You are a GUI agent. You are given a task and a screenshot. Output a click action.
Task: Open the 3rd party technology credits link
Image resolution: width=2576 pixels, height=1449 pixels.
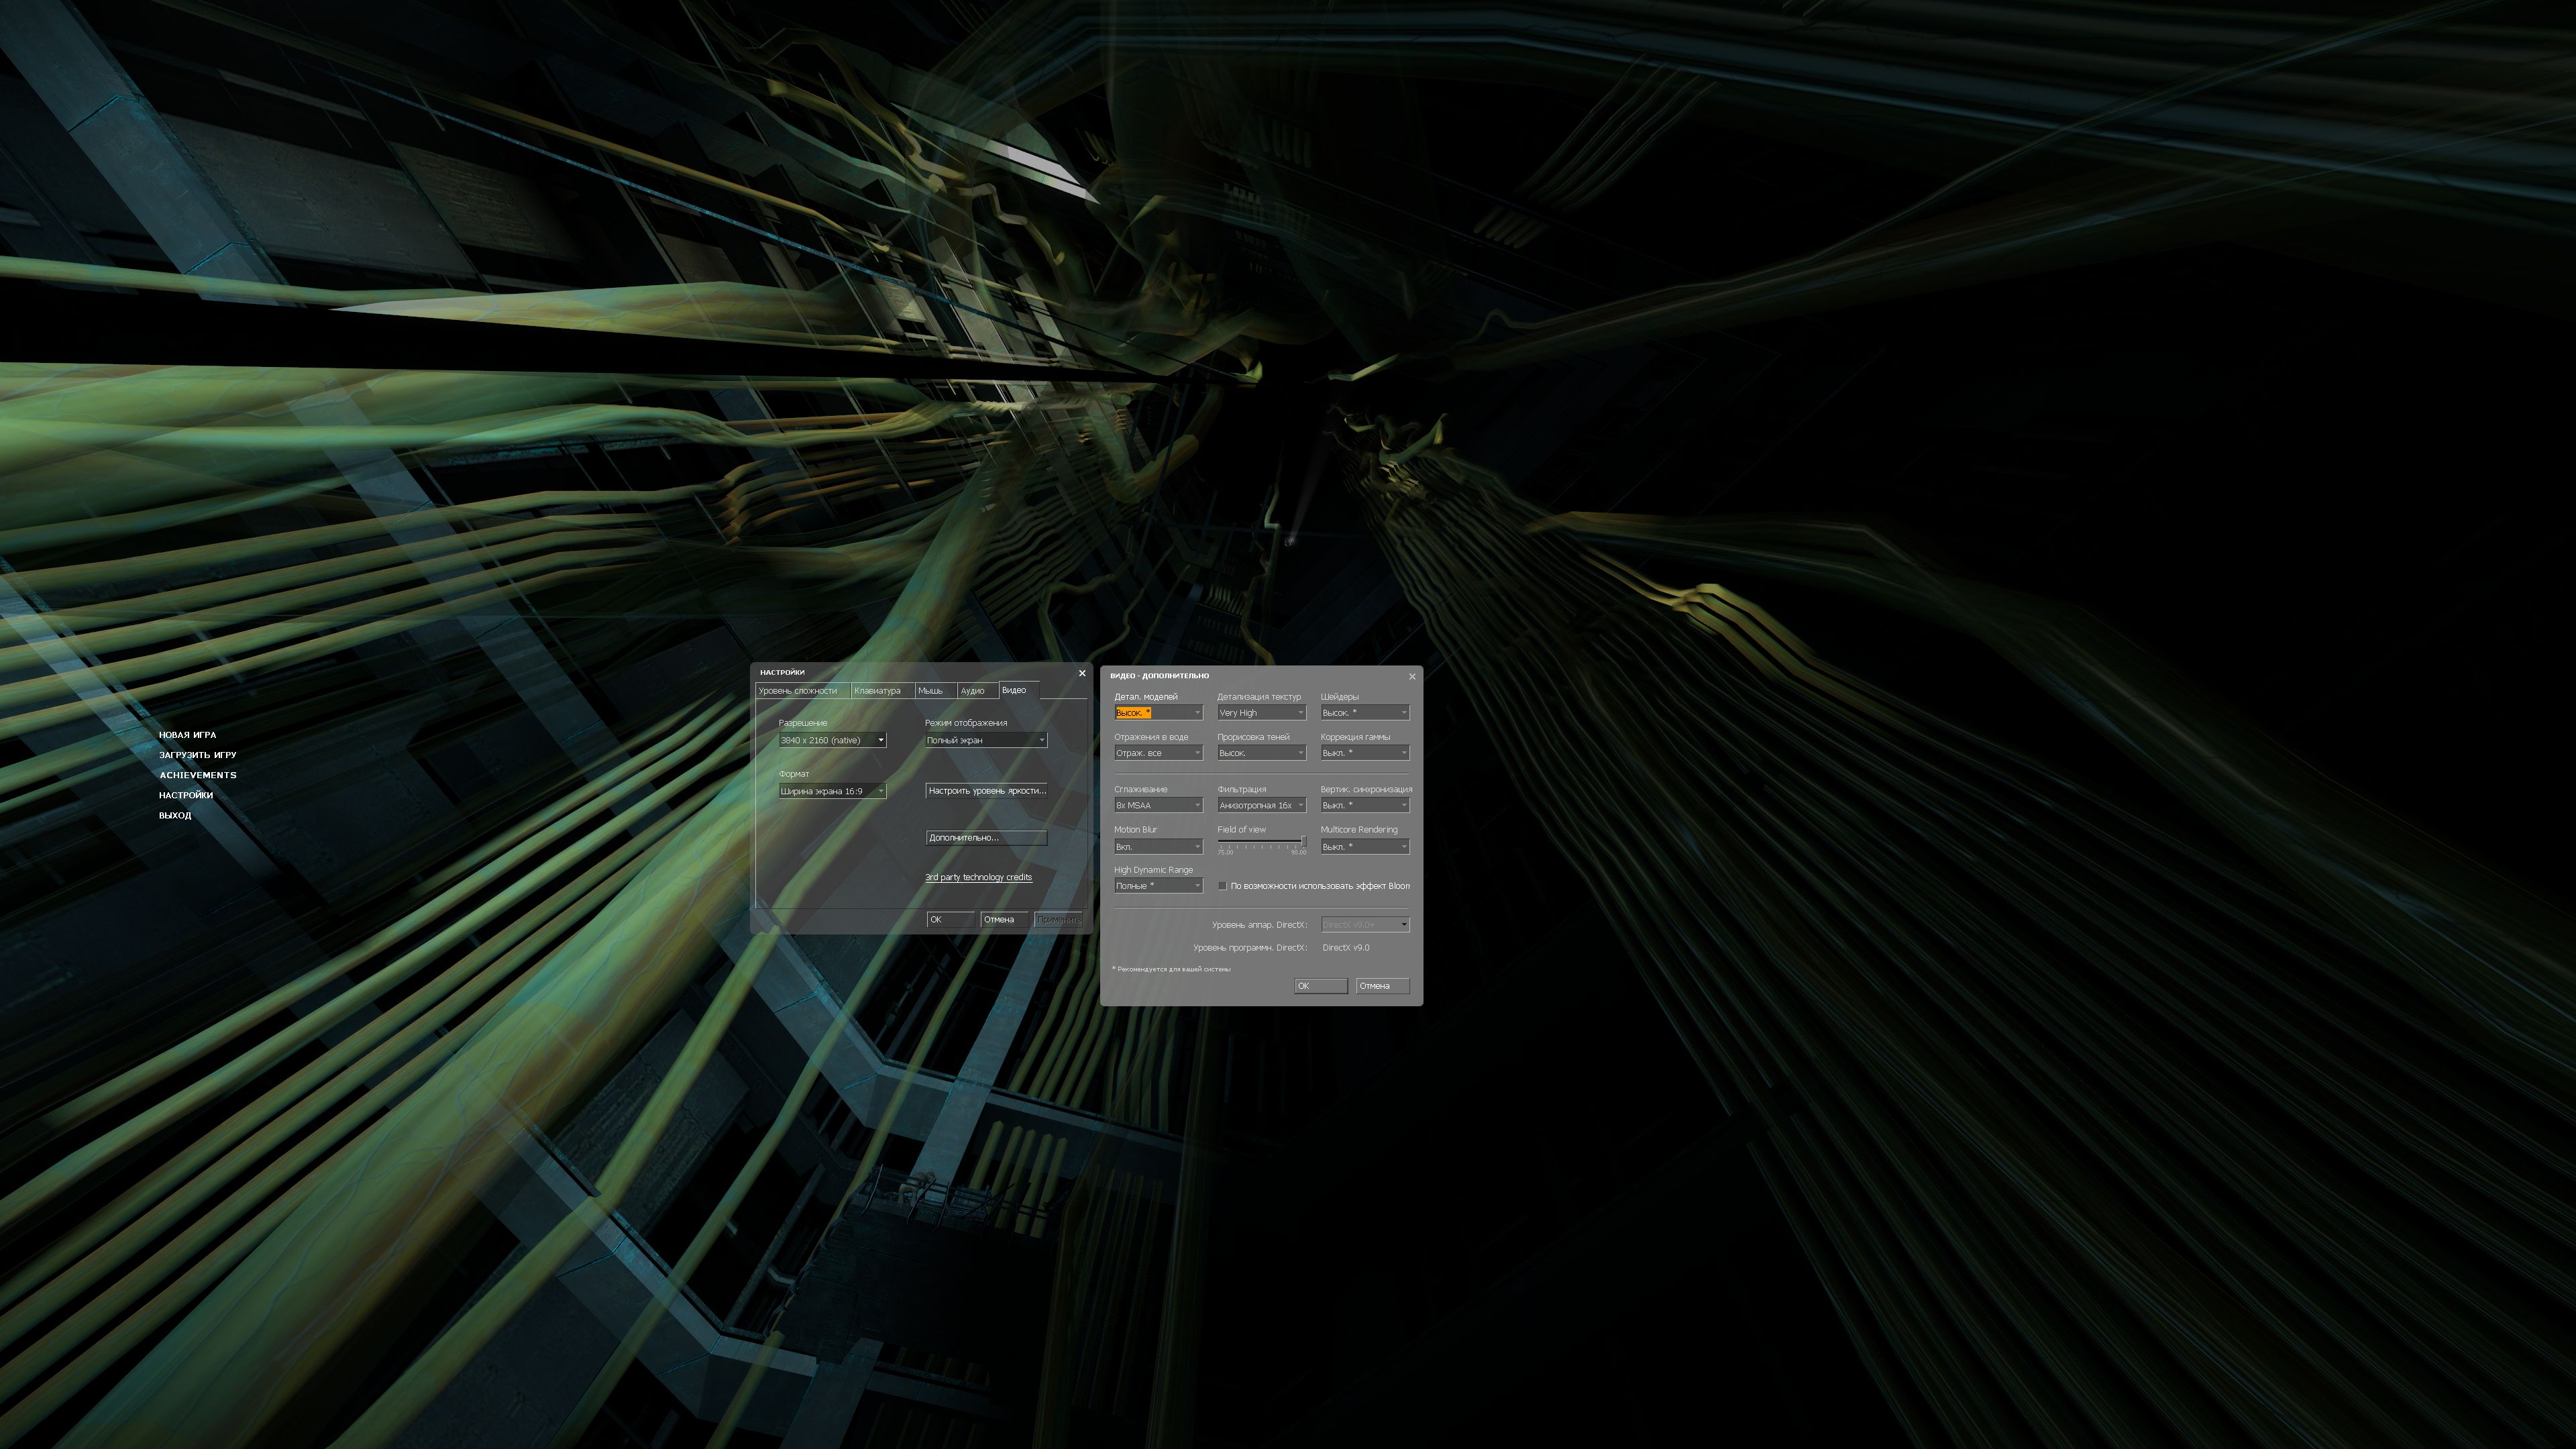coord(978,878)
